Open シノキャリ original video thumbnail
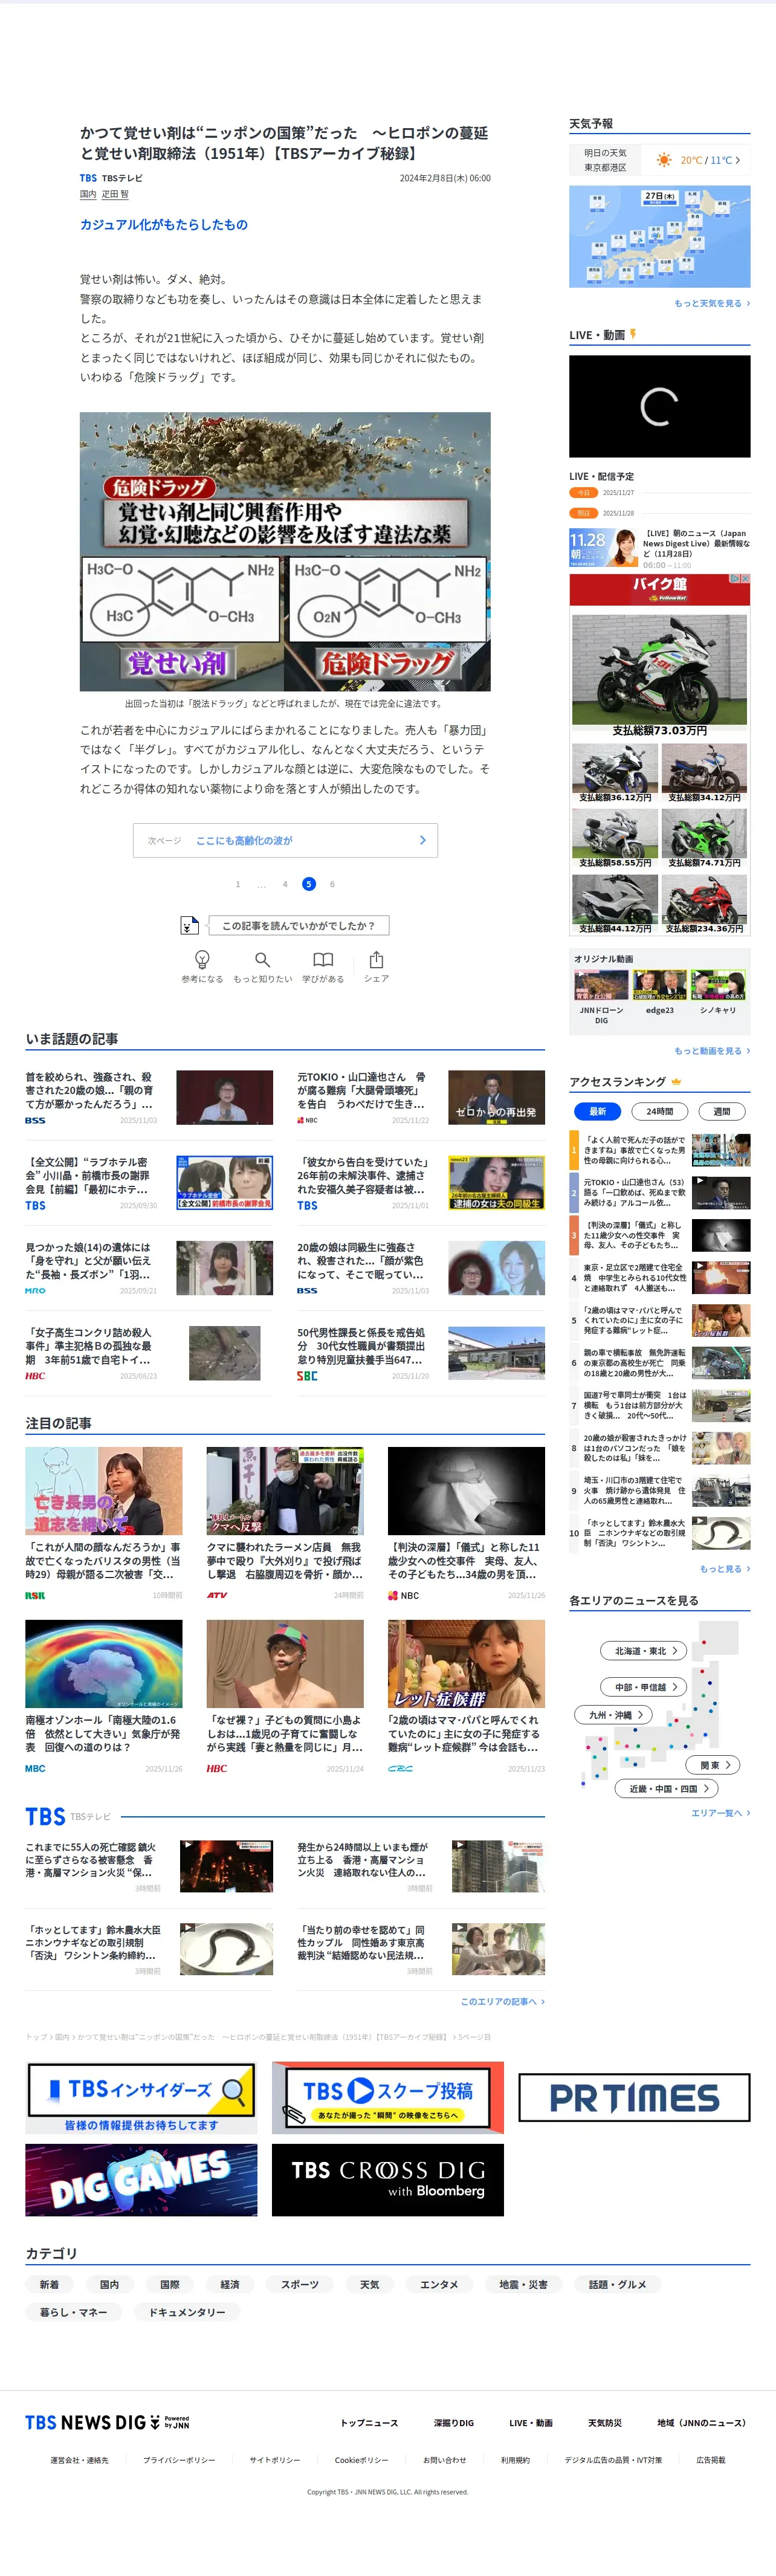The image size is (776, 2576). coord(718,985)
